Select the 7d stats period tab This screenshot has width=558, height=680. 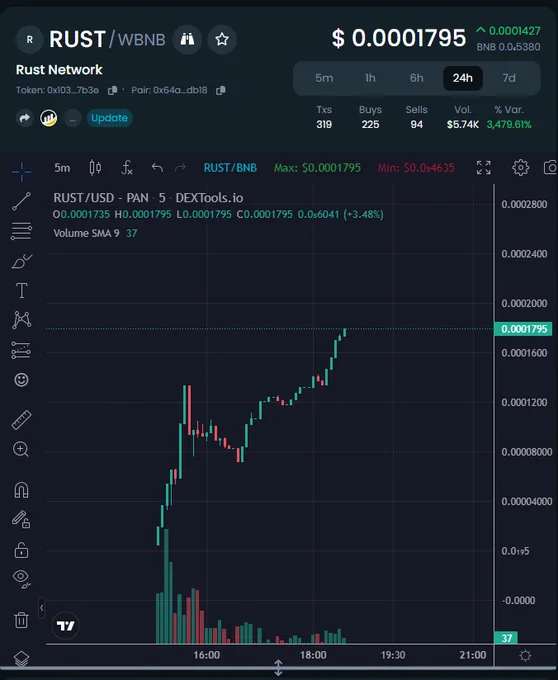[x=509, y=78]
